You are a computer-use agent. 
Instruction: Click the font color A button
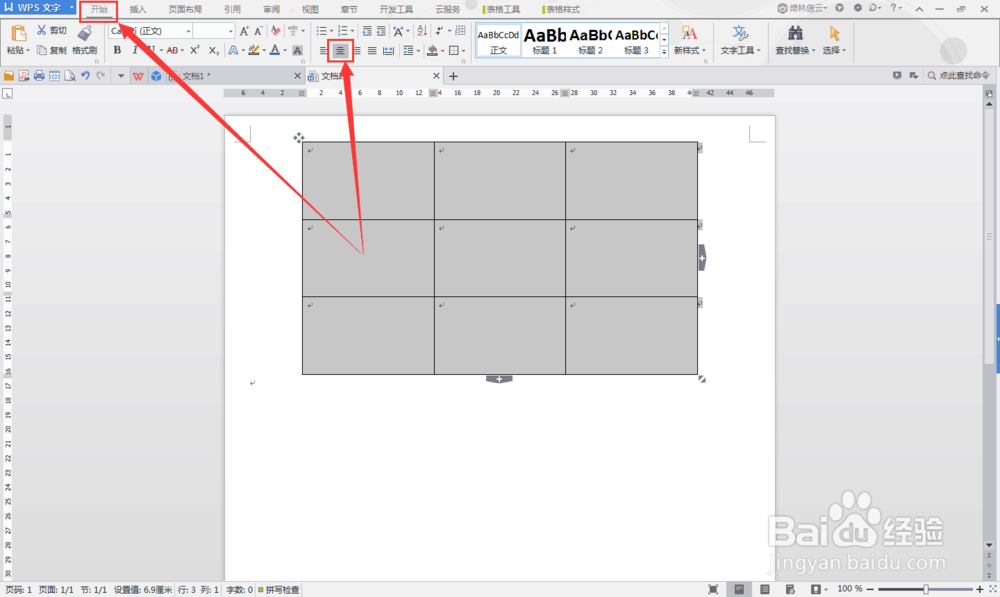click(274, 50)
